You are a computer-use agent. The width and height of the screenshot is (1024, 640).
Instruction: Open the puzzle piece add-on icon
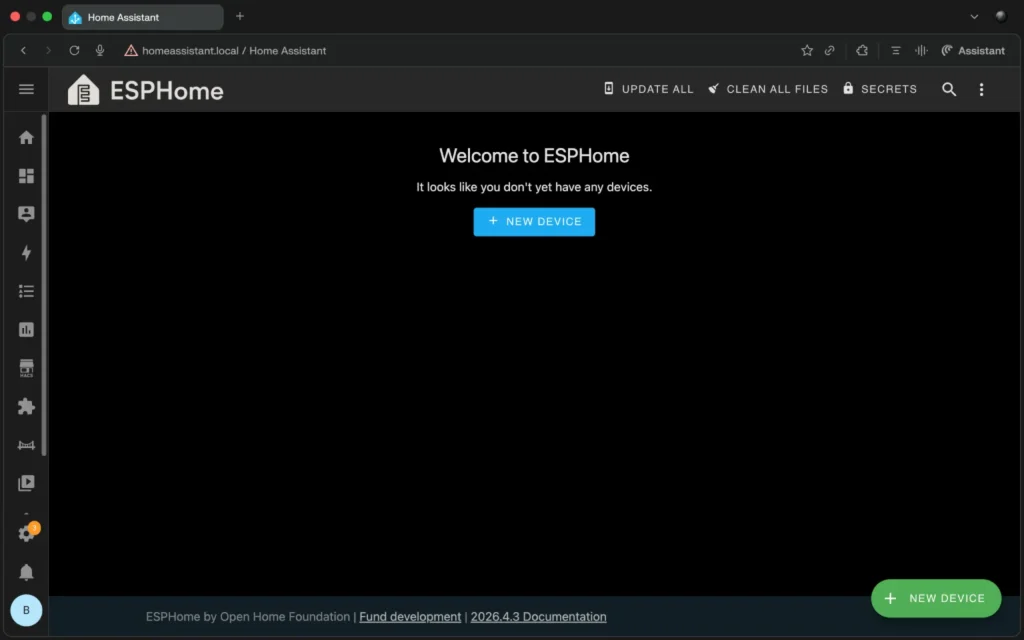pyautogui.click(x=26, y=406)
